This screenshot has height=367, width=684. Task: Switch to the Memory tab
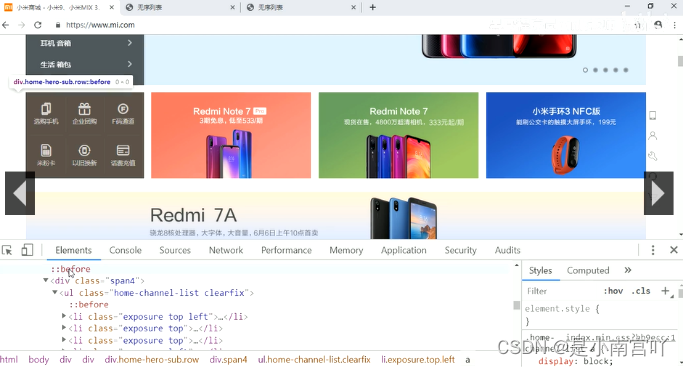tap(346, 250)
